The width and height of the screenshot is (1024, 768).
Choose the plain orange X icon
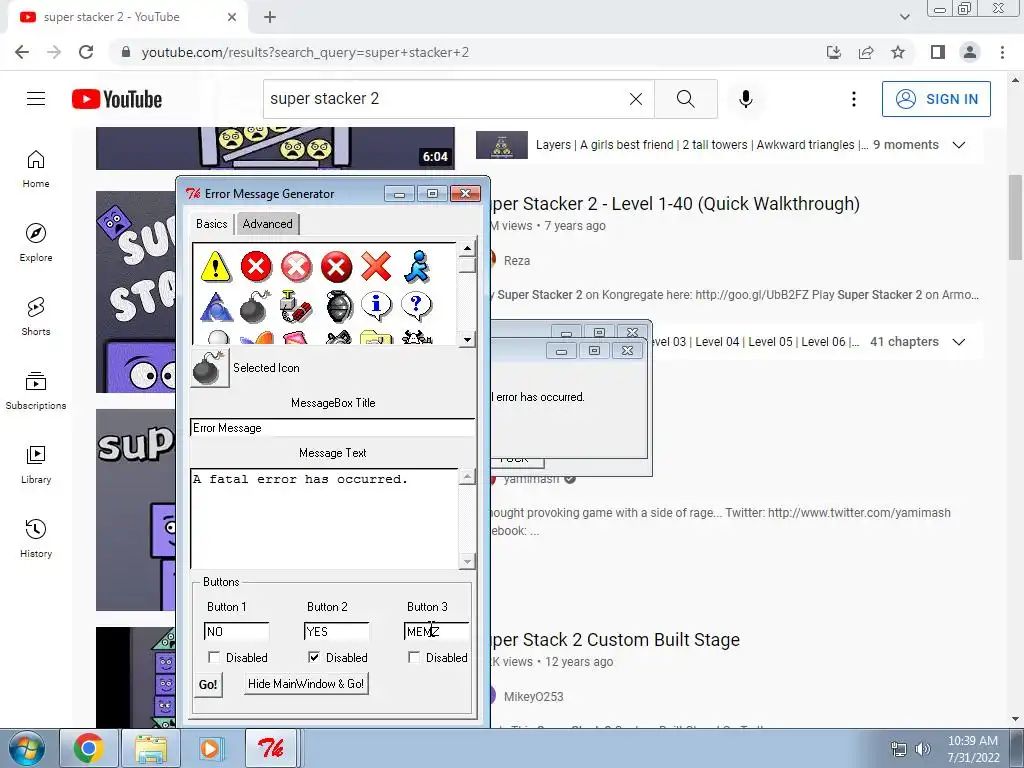376,266
